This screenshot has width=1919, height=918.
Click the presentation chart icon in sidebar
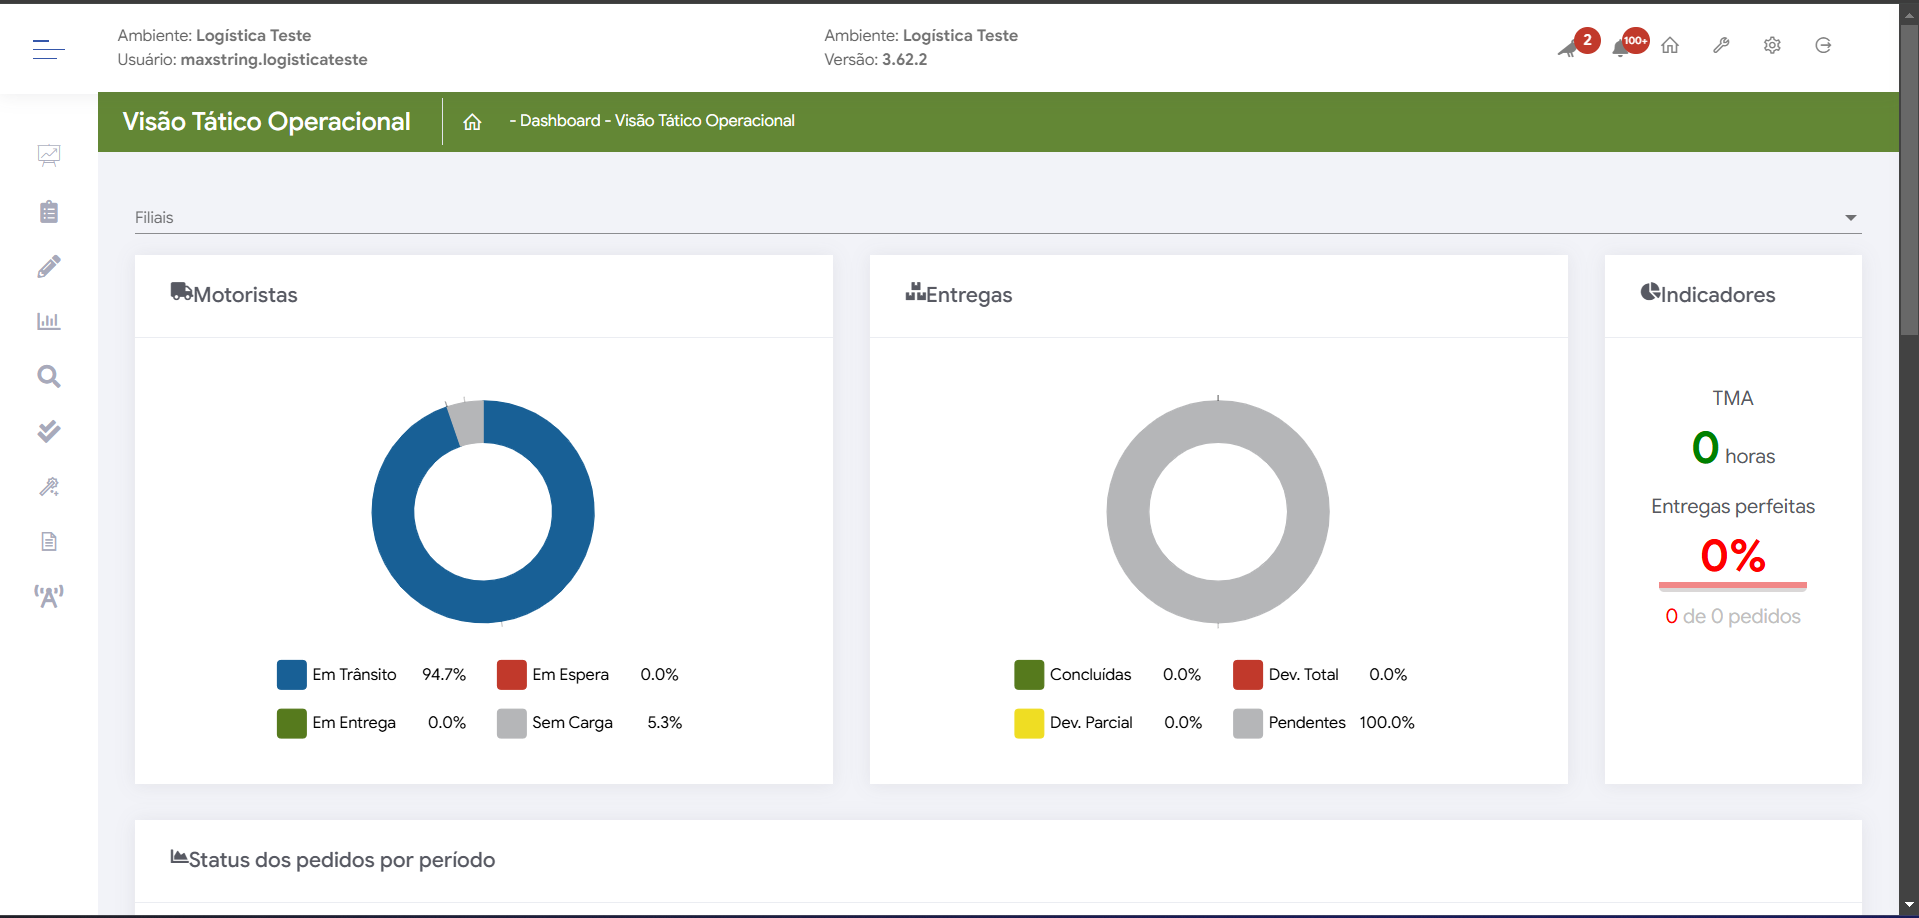(49, 155)
